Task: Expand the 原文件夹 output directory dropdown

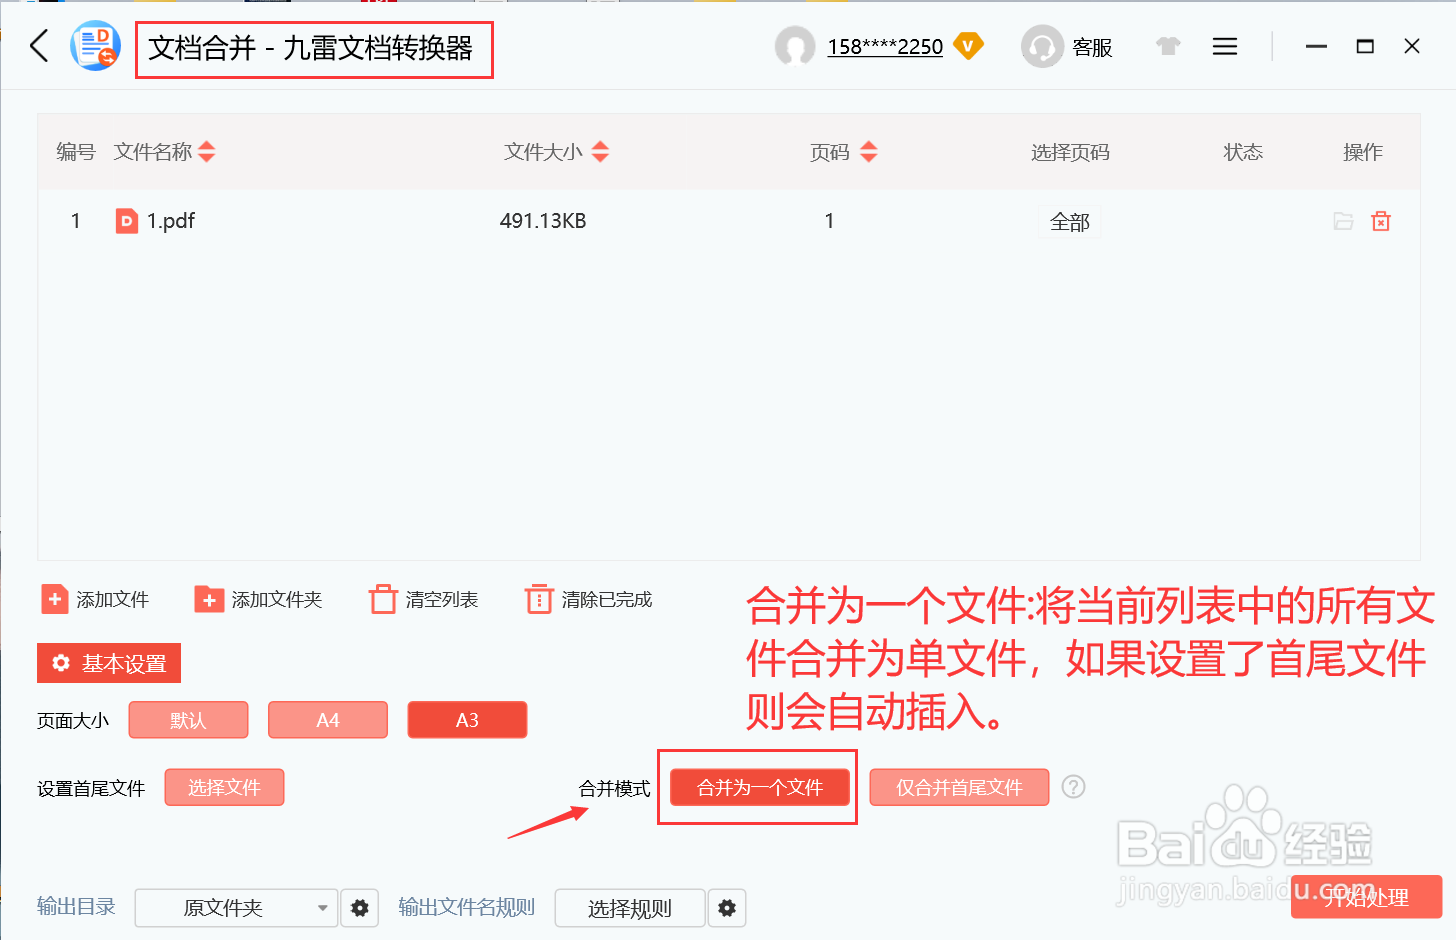Action: click(x=236, y=908)
